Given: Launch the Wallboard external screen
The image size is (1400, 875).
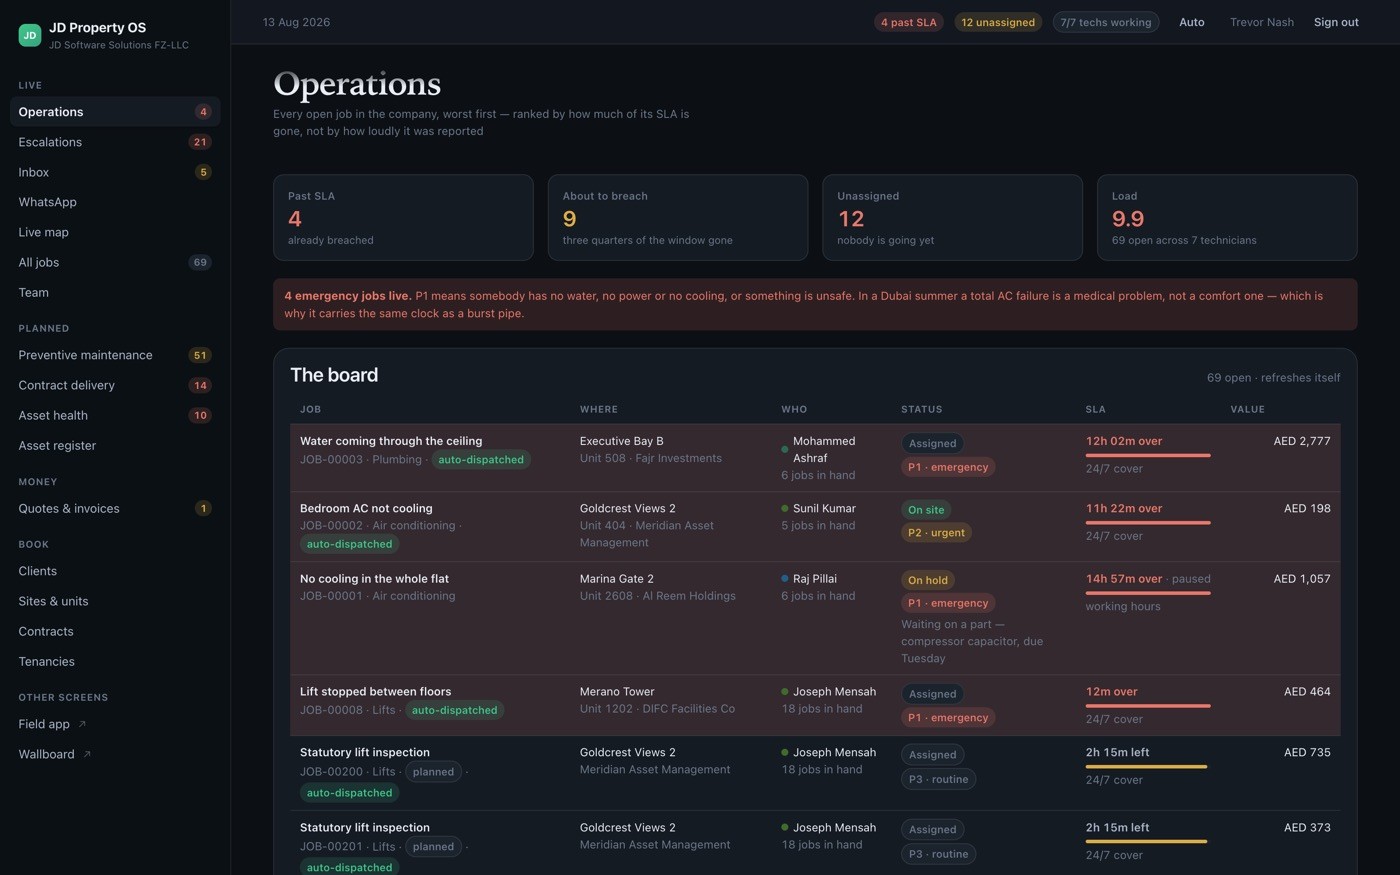Looking at the screenshot, I should coord(115,754).
